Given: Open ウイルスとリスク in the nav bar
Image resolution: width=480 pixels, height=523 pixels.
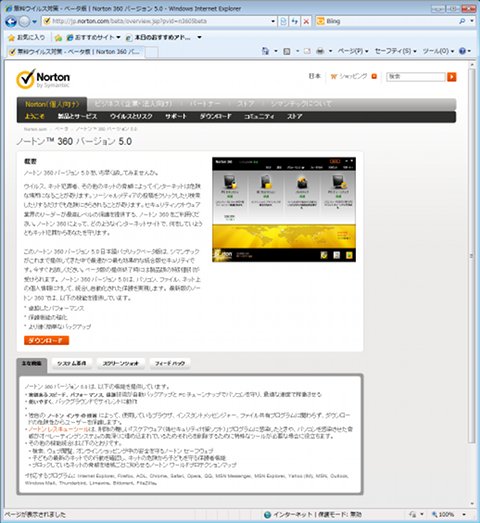Looking at the screenshot, I should point(131,116).
